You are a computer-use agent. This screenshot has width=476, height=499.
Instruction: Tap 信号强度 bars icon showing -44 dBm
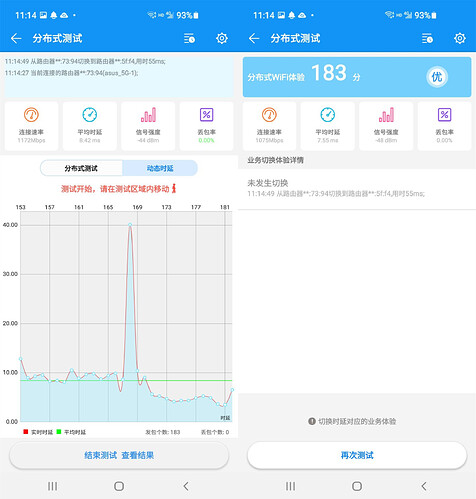[148, 115]
